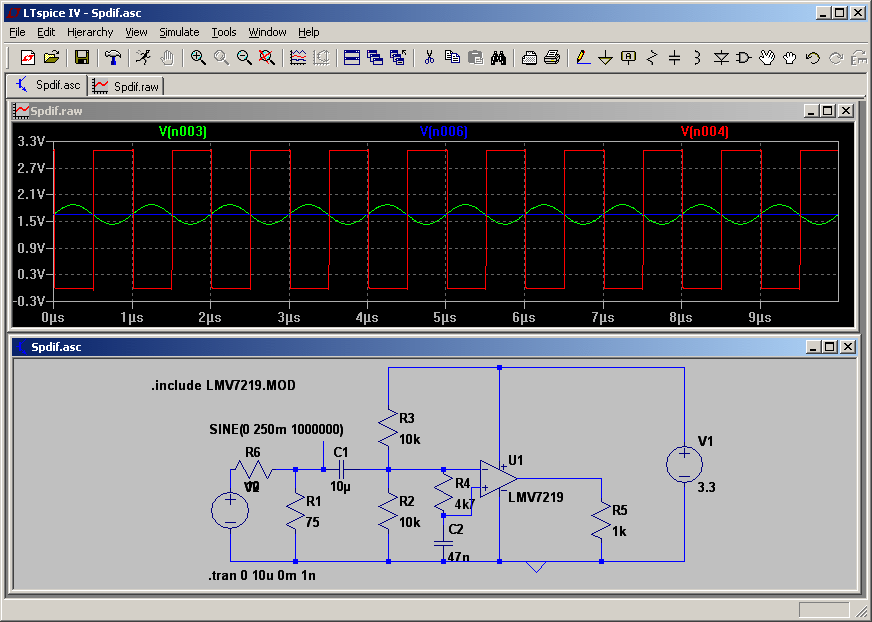
Task: Open the Help menu
Action: click(309, 32)
